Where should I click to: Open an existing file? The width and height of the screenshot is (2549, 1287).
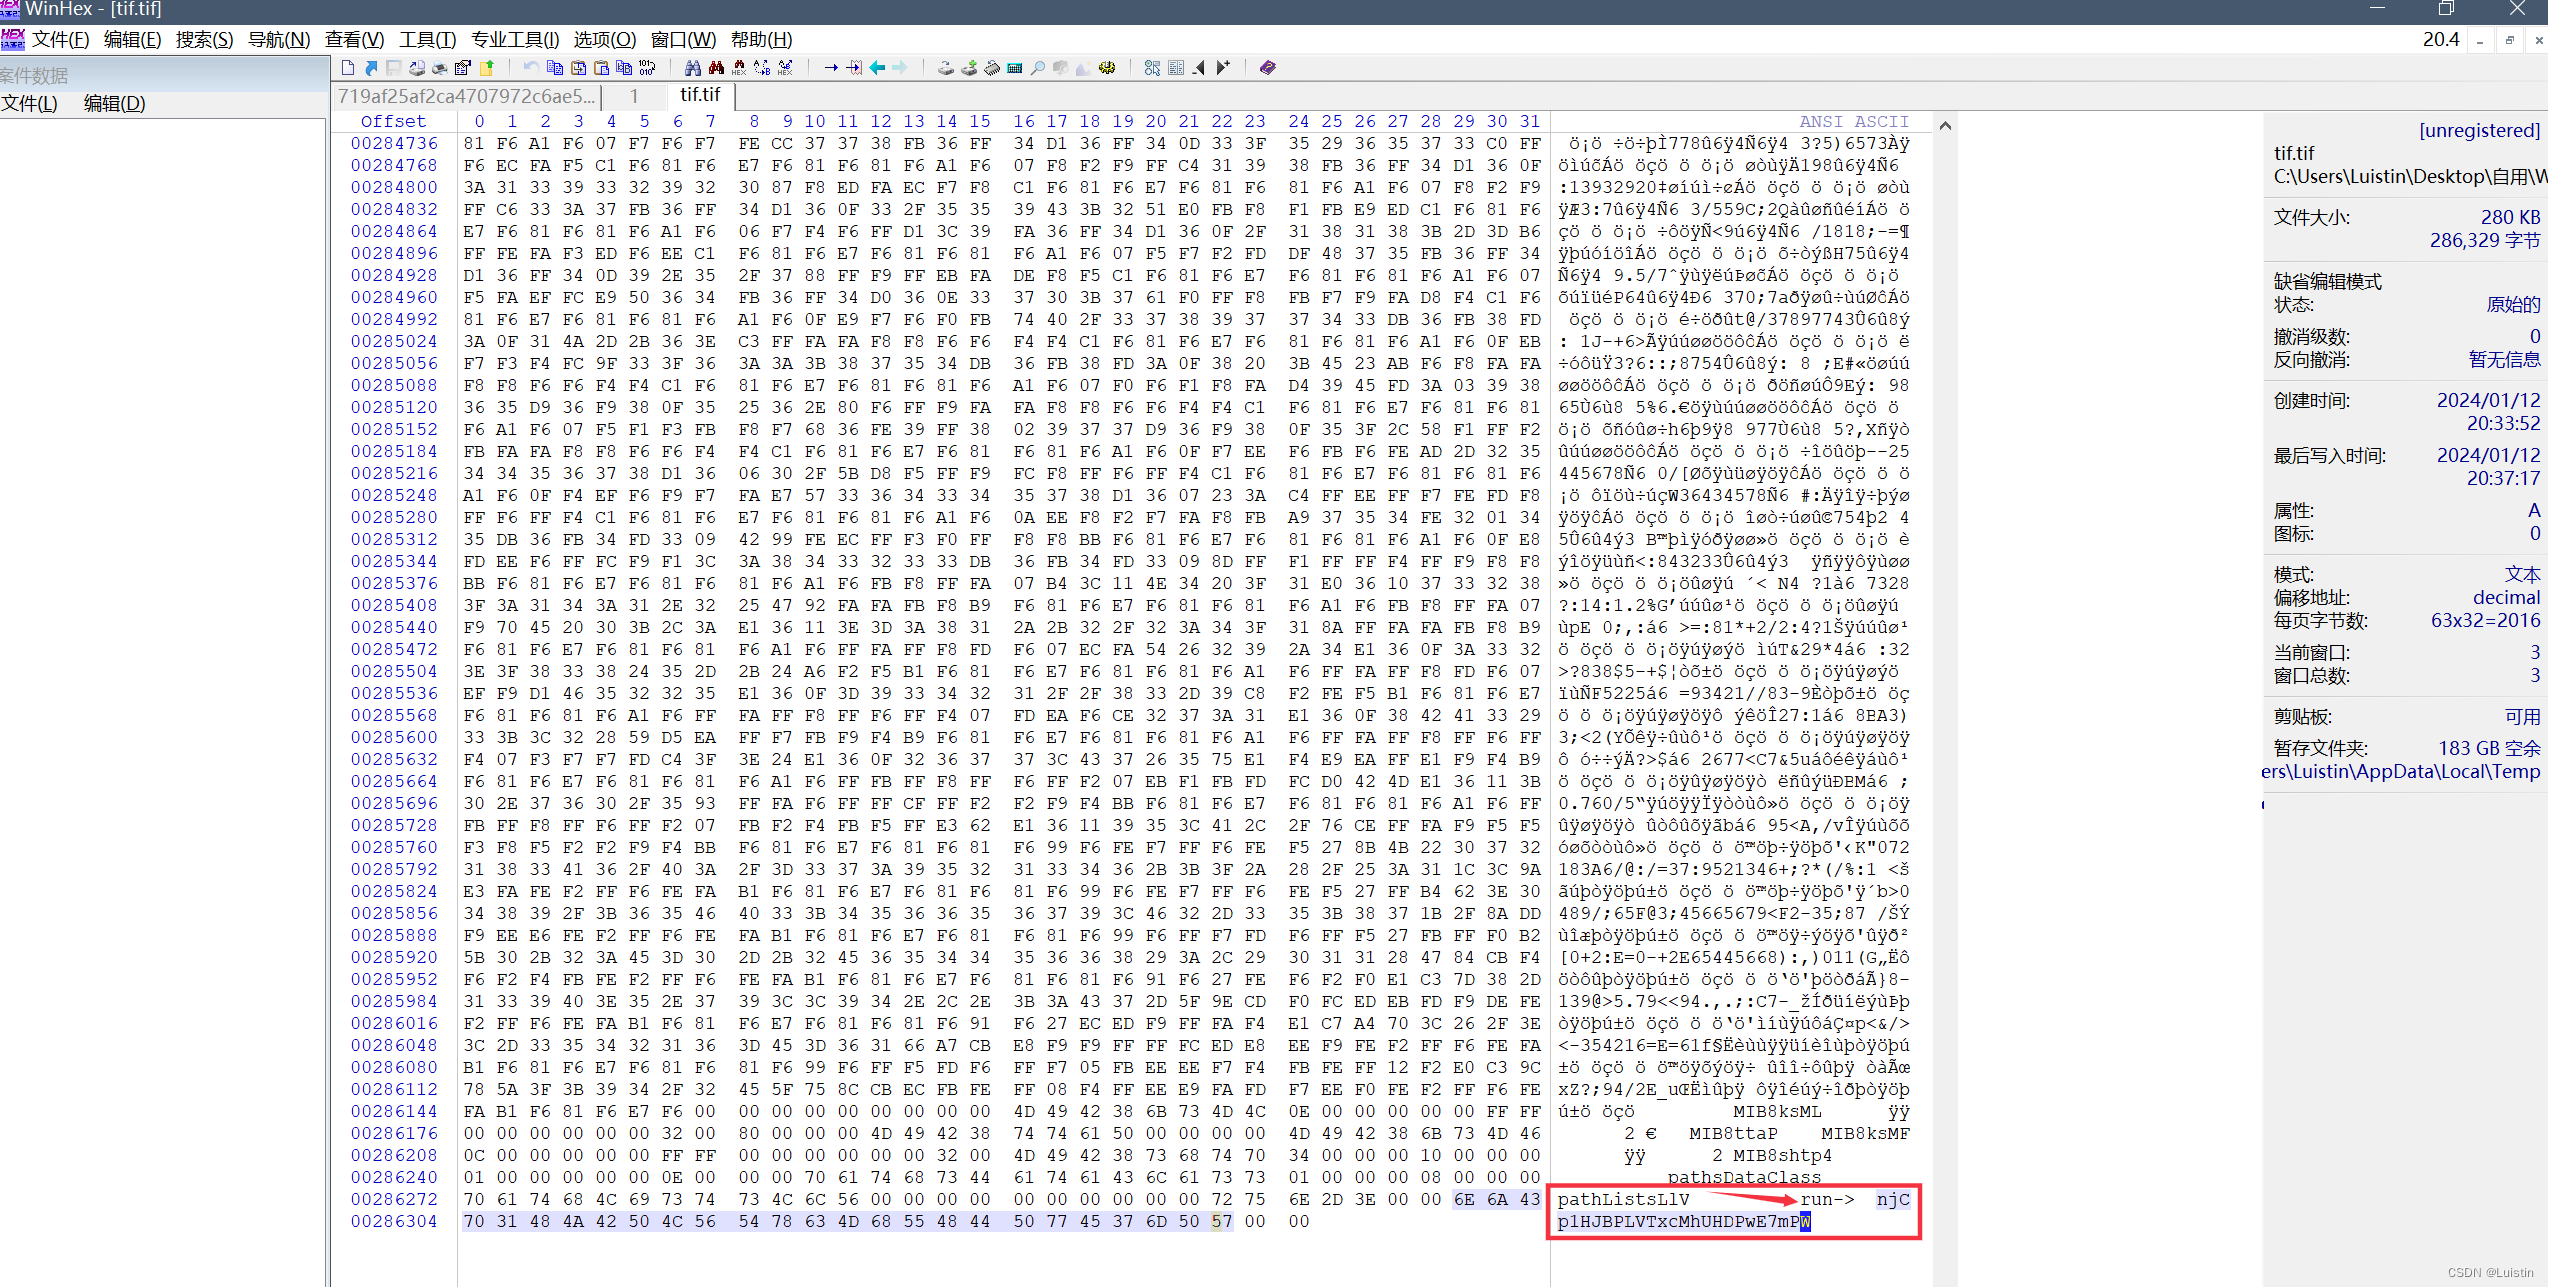[371, 67]
